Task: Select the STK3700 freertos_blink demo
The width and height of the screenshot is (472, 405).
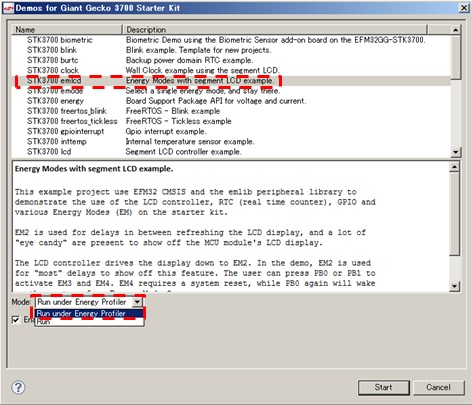Action: tap(67, 111)
